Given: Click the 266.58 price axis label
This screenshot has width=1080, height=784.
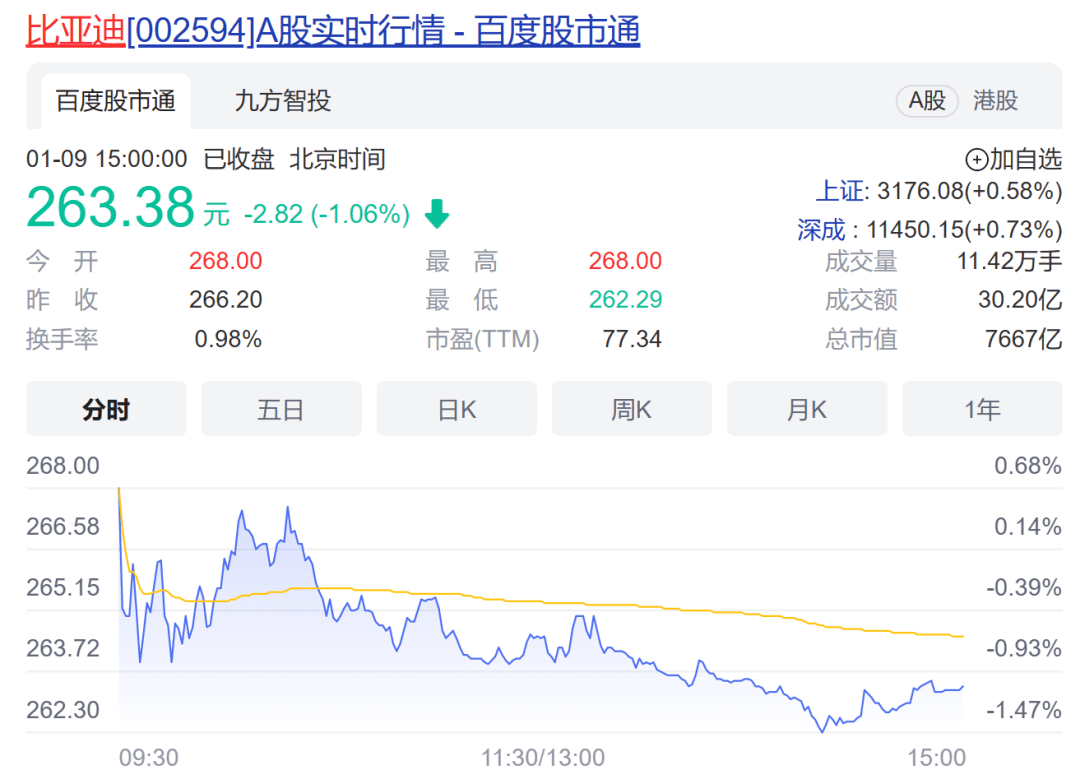Looking at the screenshot, I should click(63, 527).
